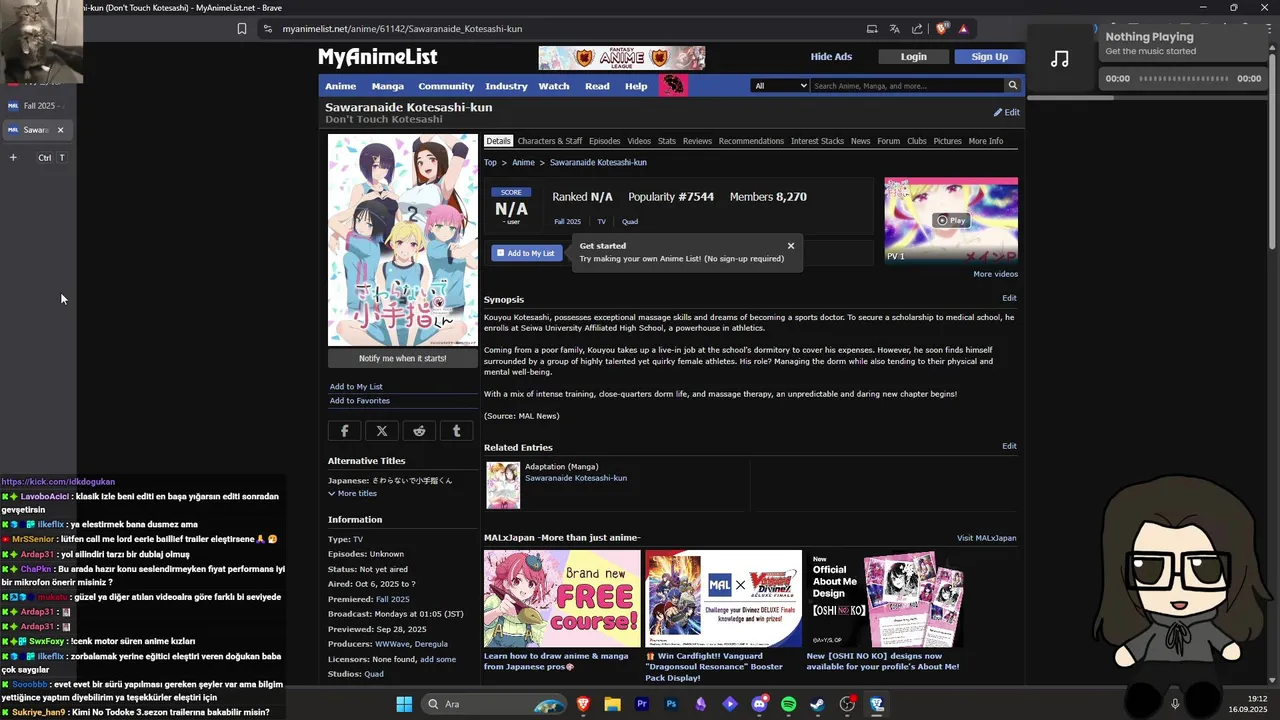The image size is (1280, 720).
Task: Open the Industry menu
Action: (506, 86)
